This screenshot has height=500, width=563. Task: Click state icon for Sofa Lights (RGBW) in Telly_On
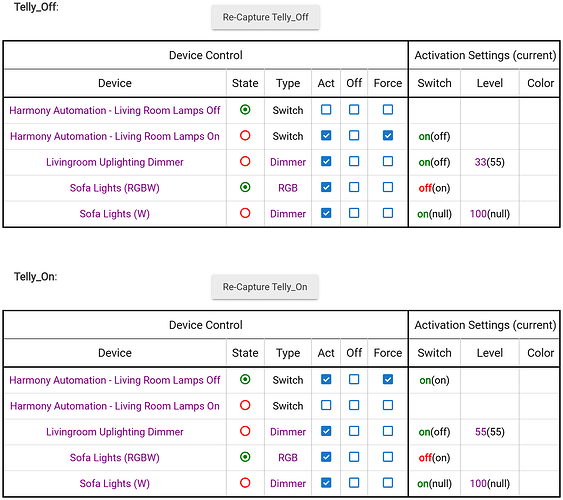click(x=245, y=457)
